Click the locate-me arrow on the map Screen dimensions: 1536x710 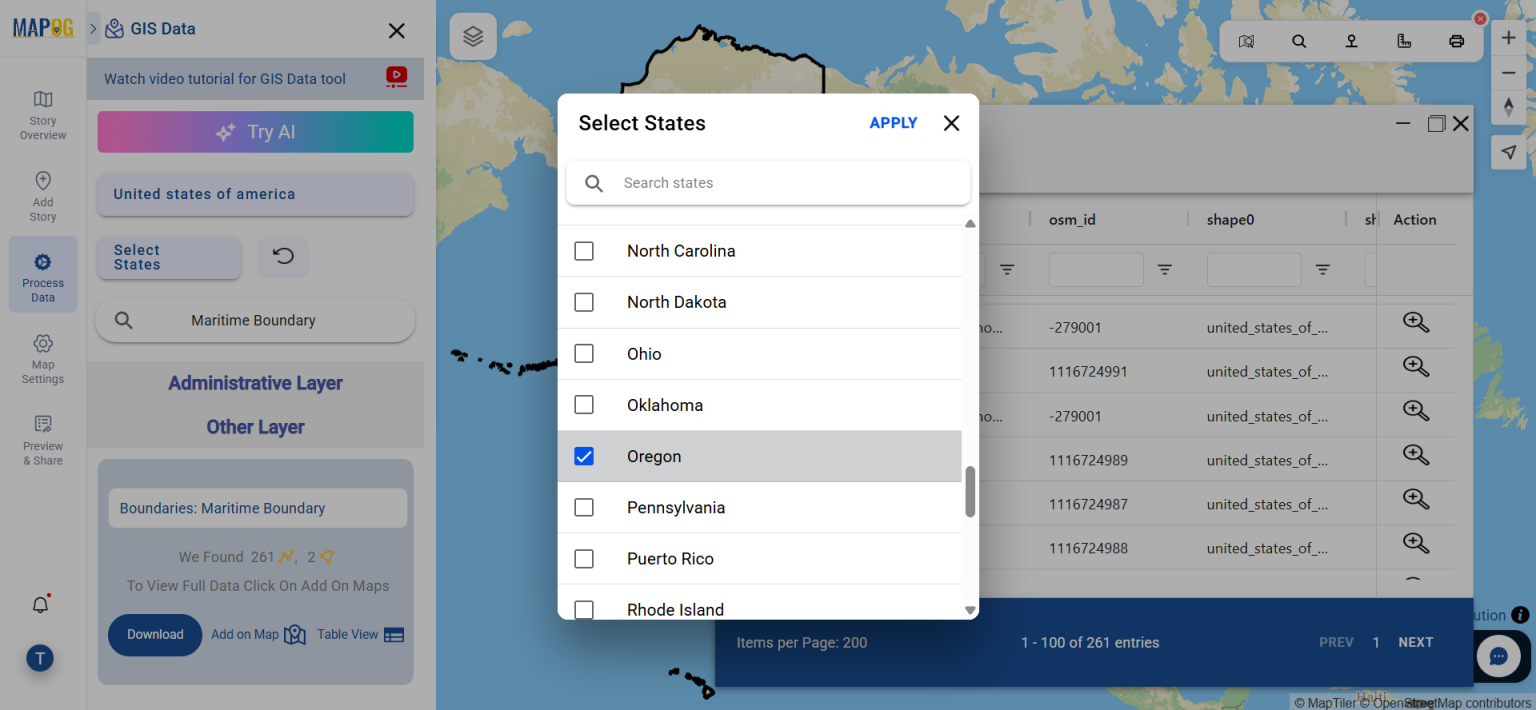[1508, 152]
